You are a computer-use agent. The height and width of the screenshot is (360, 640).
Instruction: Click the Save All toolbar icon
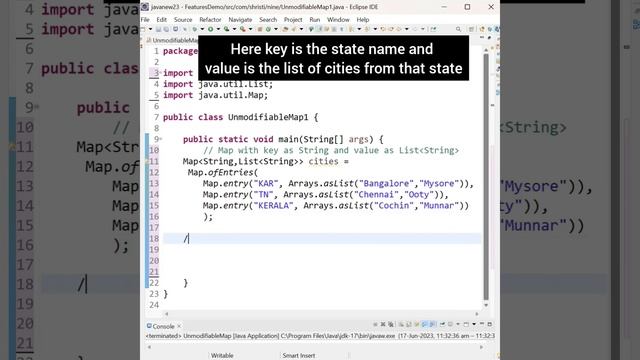[166, 29]
